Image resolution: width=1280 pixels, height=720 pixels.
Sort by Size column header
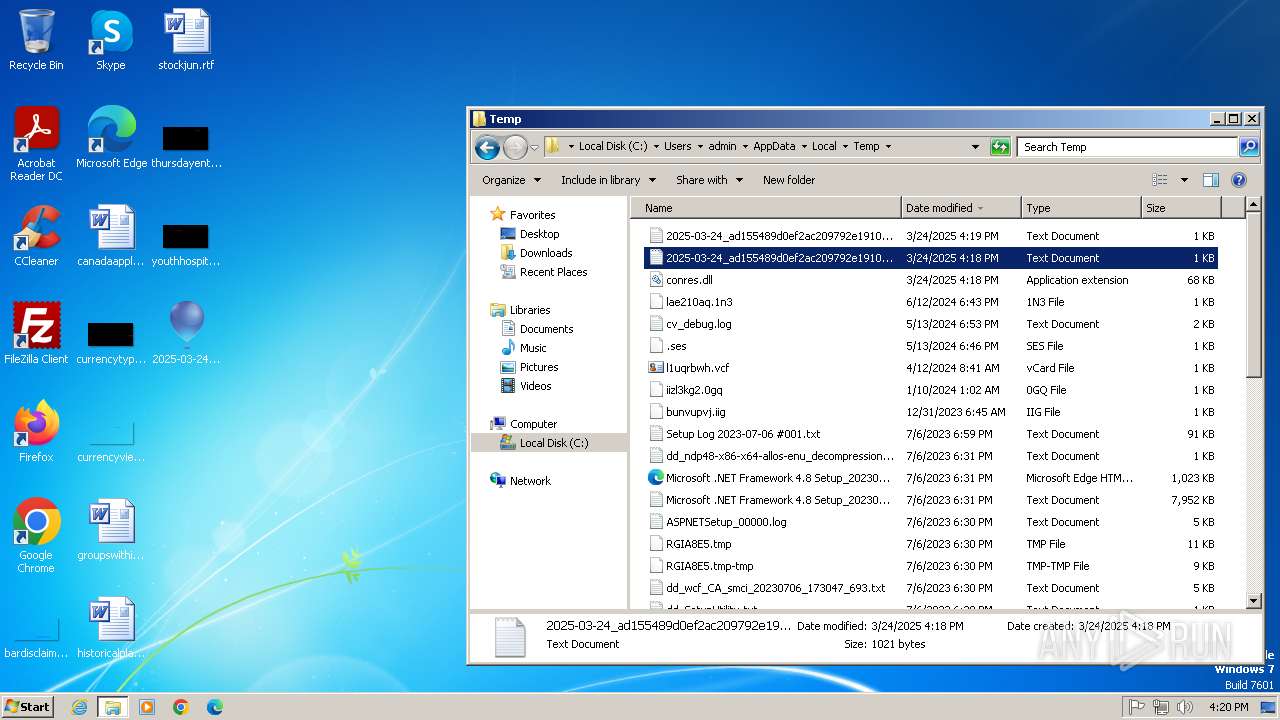click(1181, 208)
